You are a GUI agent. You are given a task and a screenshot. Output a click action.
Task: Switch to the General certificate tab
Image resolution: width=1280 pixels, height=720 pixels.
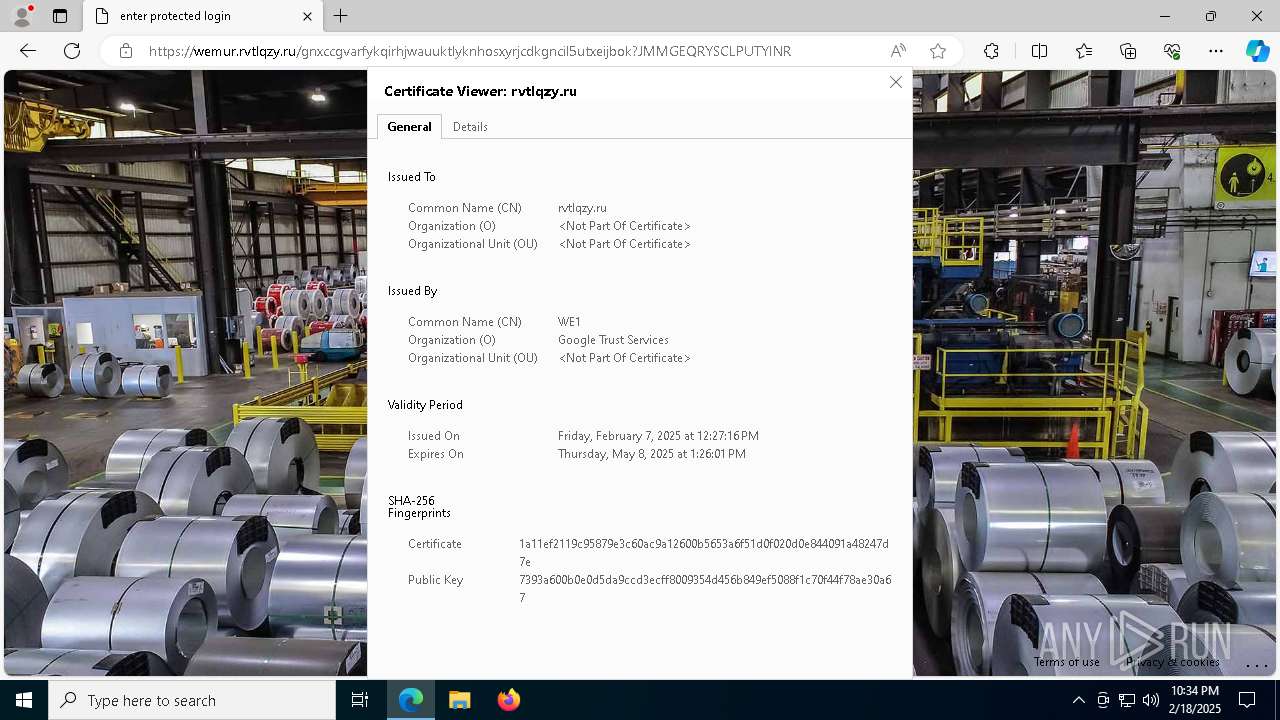(409, 127)
